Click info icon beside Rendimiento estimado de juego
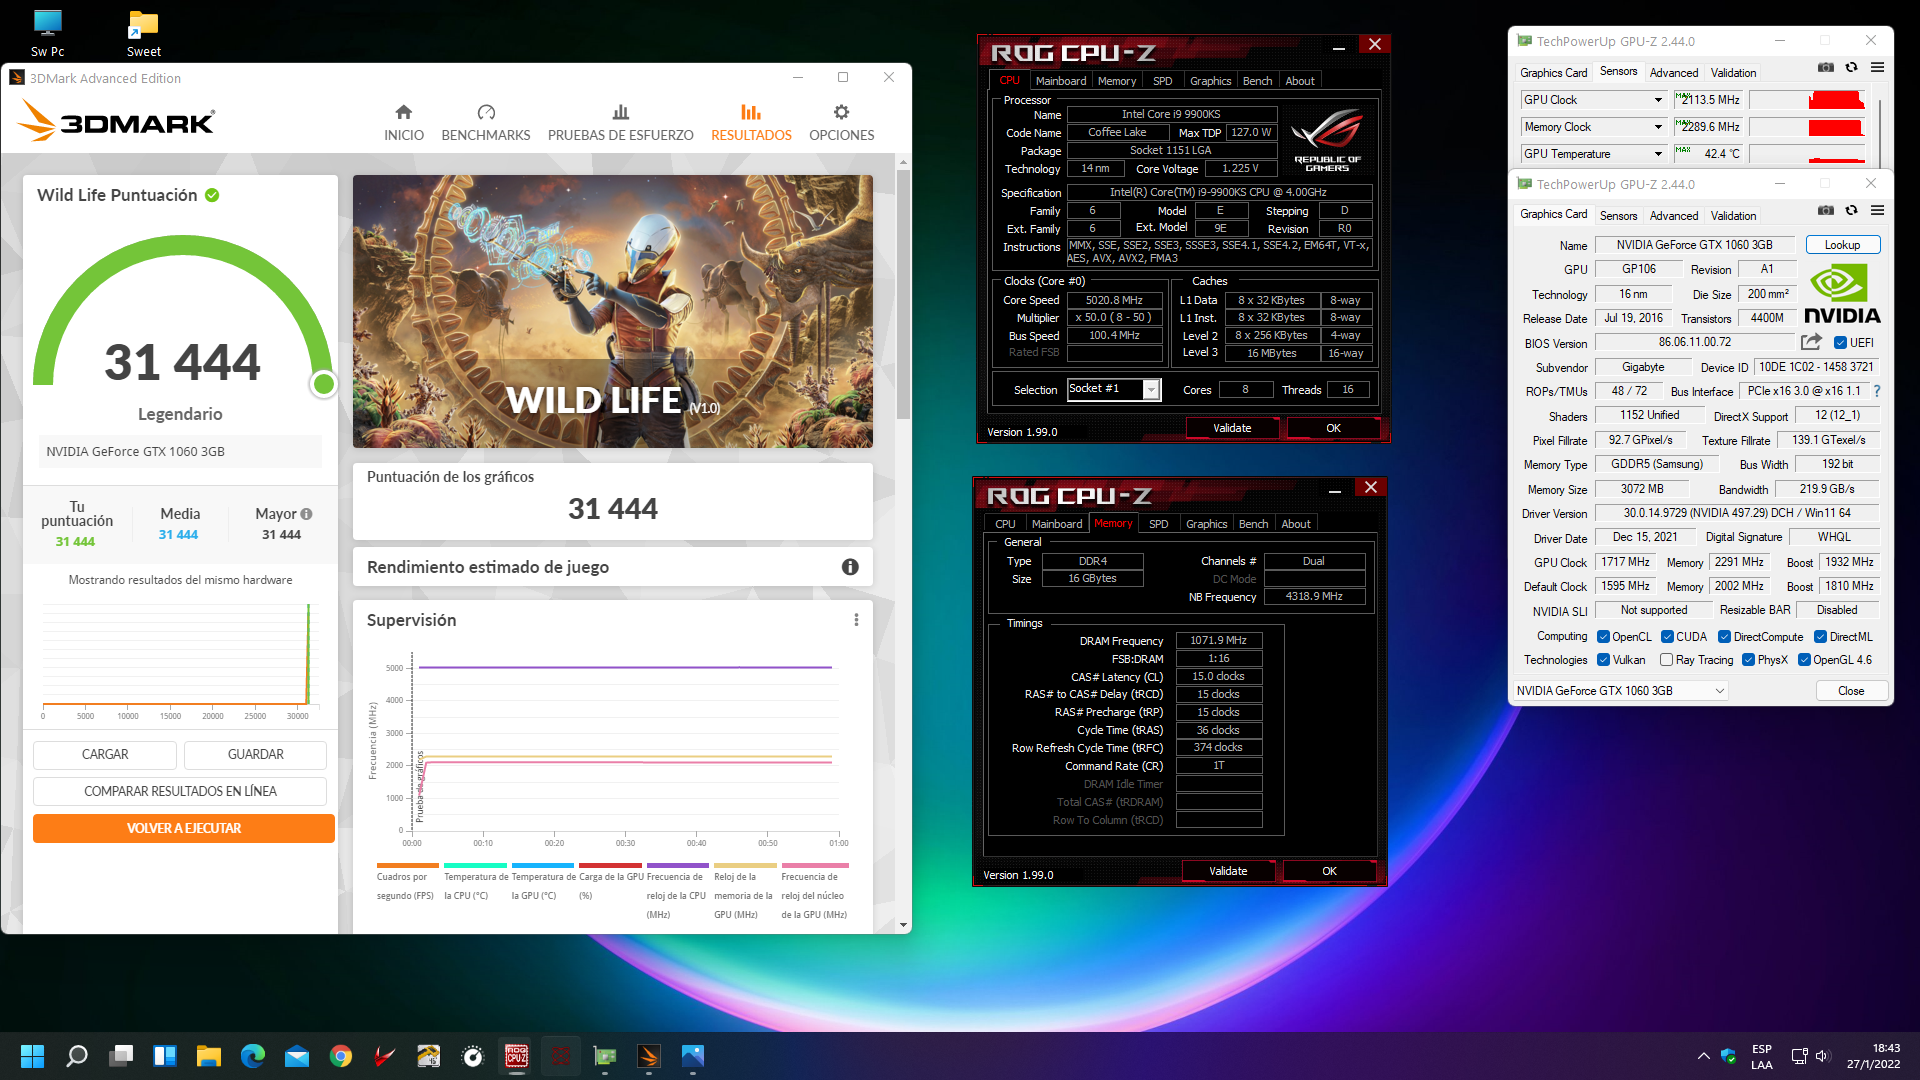1920x1080 pixels. (x=850, y=567)
